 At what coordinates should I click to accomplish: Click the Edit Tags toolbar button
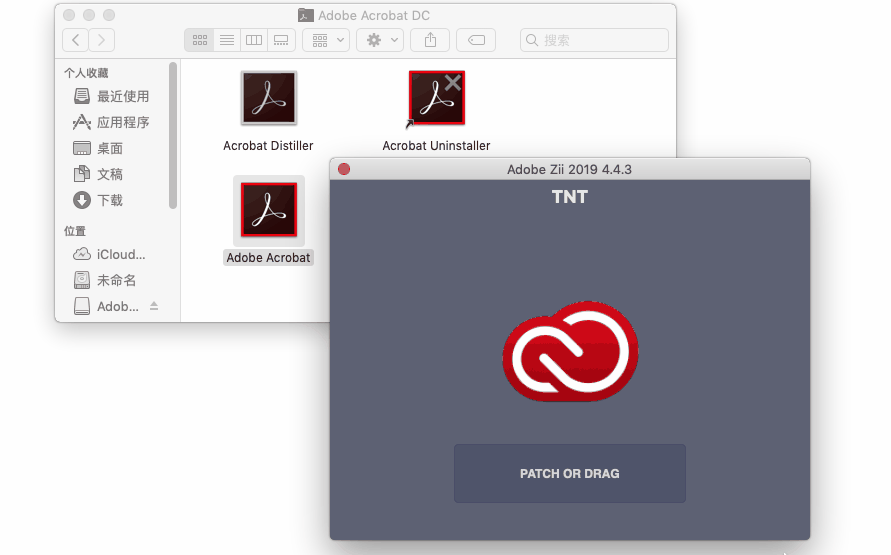click(x=476, y=40)
